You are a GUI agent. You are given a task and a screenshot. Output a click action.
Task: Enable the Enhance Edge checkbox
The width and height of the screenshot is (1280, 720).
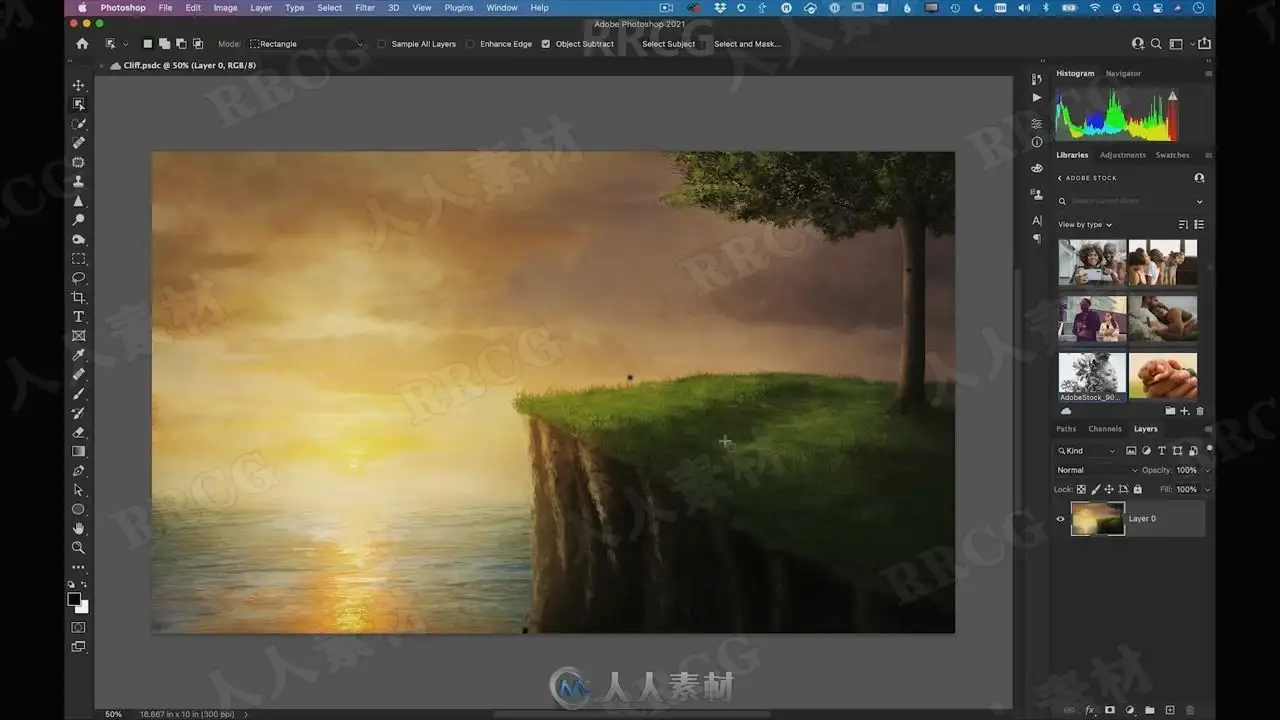pyautogui.click(x=470, y=44)
